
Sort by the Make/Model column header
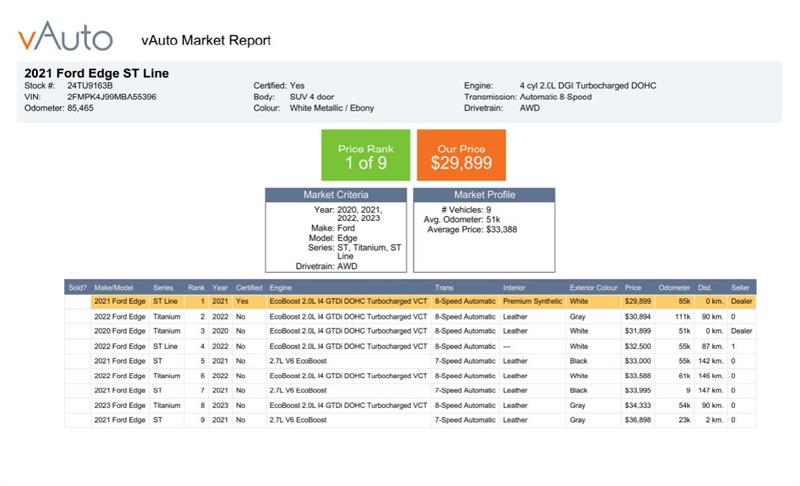114,288
